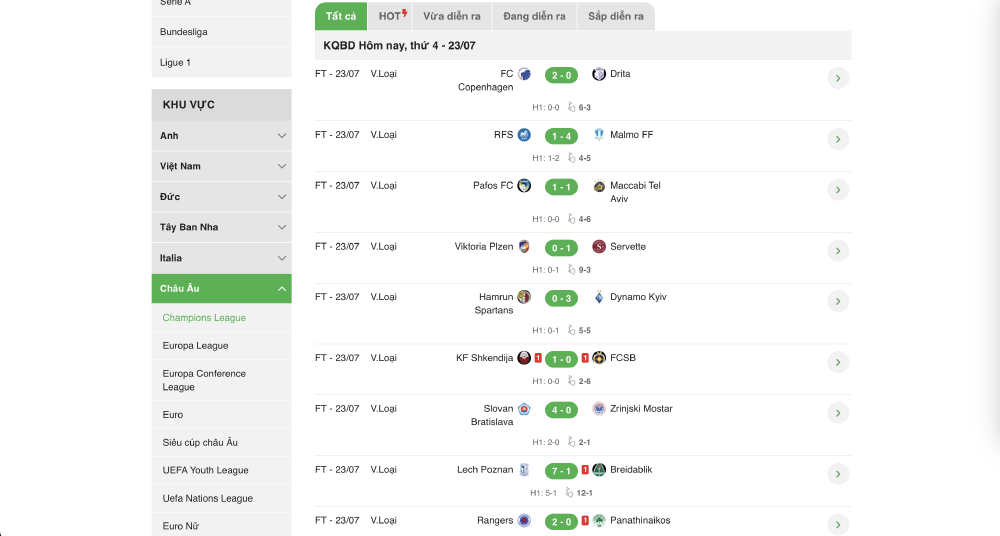Expand the Việt Nam region section
Screen dimensions: 1000x536
click(x=282, y=166)
